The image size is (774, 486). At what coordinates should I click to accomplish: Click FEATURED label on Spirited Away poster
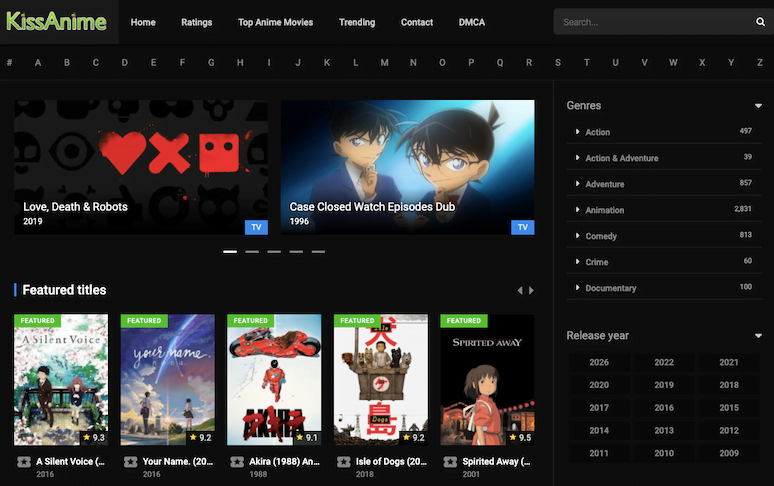[x=464, y=321]
